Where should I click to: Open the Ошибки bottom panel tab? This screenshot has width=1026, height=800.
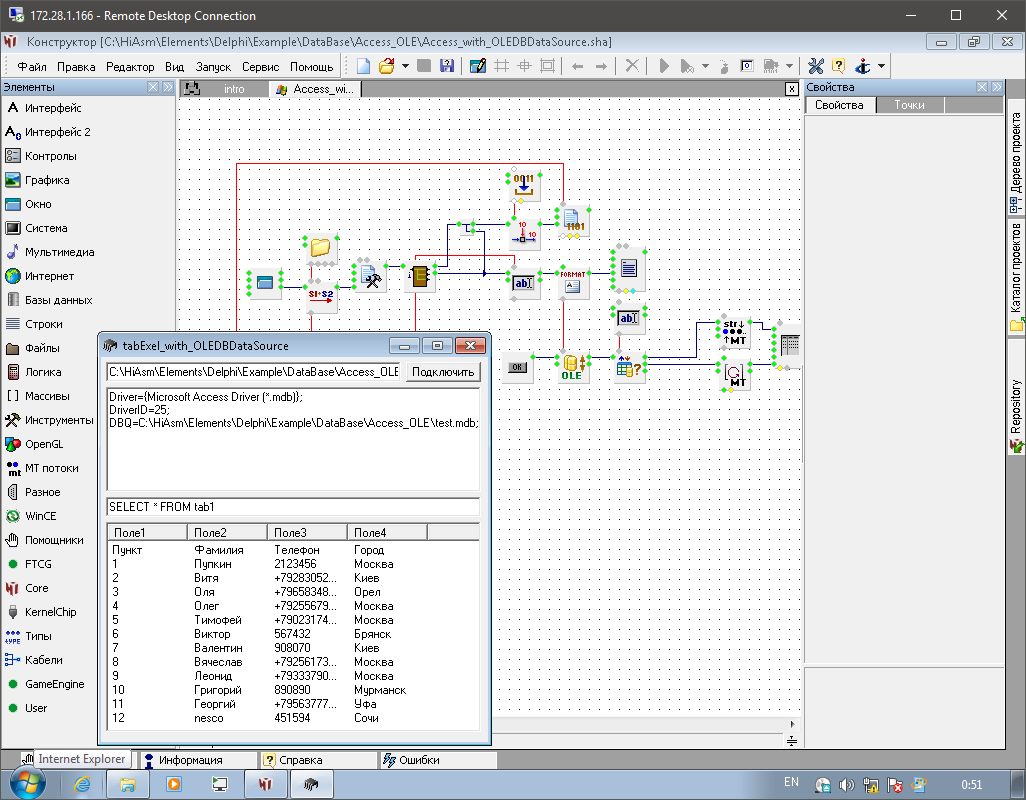pyautogui.click(x=419, y=760)
